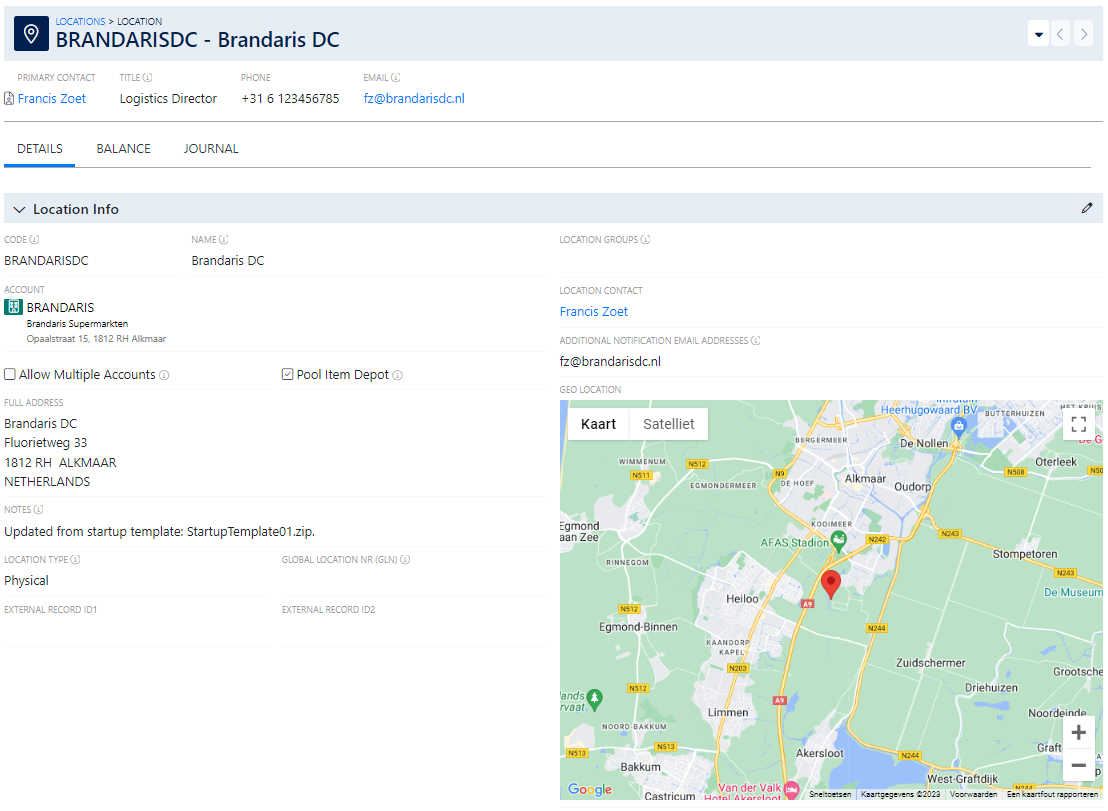Click the phone number +31 6 123456785
Viewport: 1108px width, 811px height.
click(290, 98)
